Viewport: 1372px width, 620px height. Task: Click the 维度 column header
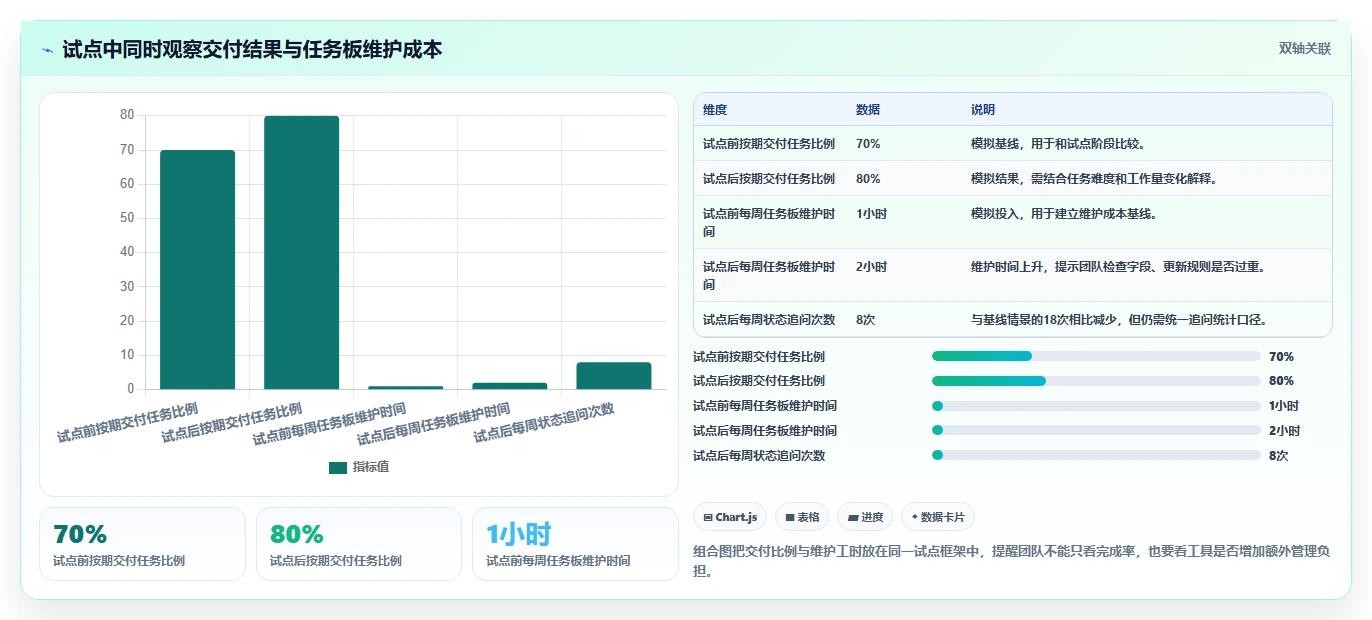click(x=715, y=110)
